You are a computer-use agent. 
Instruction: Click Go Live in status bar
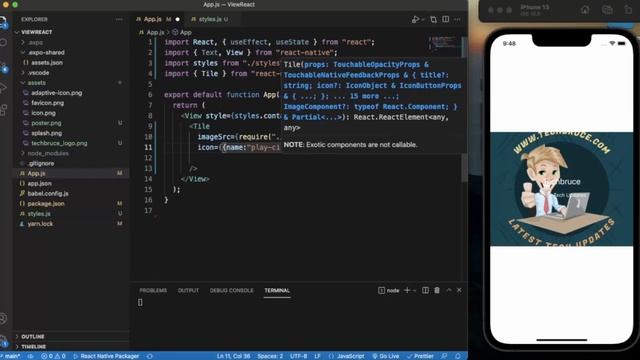(x=386, y=356)
